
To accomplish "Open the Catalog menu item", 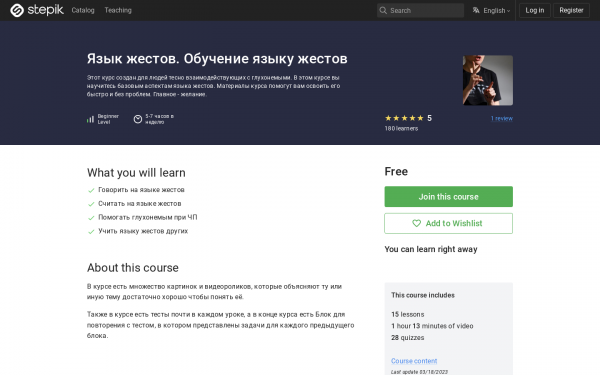I will pos(83,10).
